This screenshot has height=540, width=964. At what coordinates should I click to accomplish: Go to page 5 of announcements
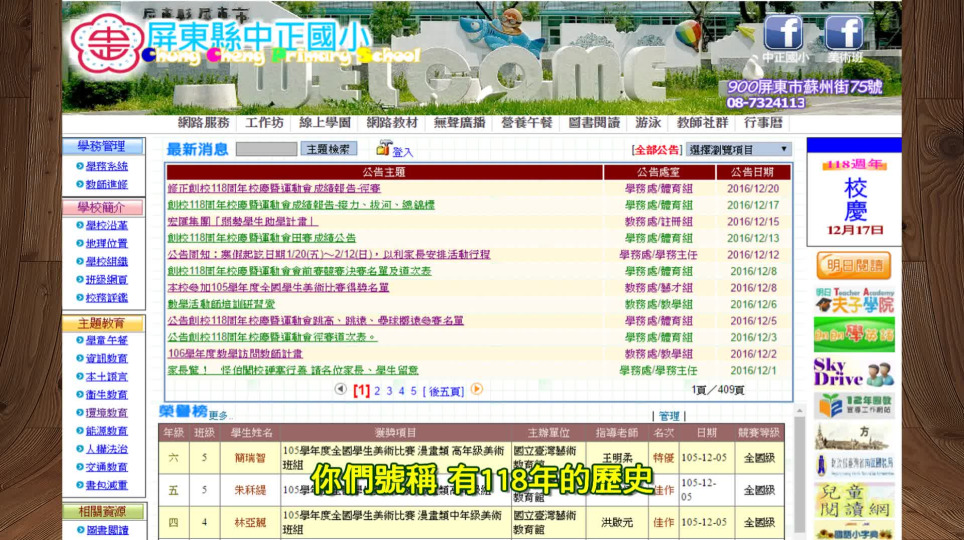[x=414, y=391]
